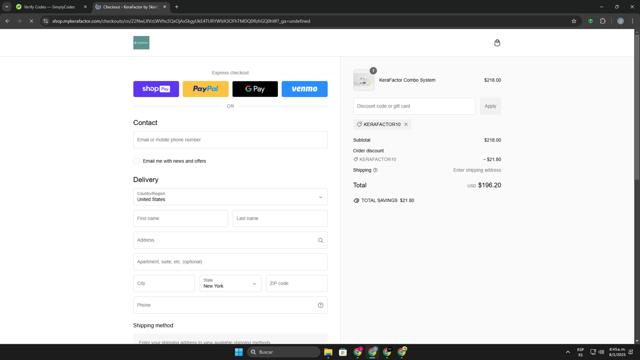Viewport: 640px width, 360px height.
Task: Click the ZIP code field
Action: click(x=297, y=283)
